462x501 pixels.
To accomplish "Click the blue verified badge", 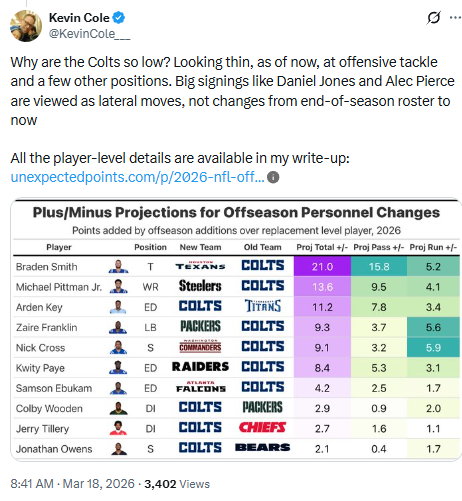I will coord(119,18).
